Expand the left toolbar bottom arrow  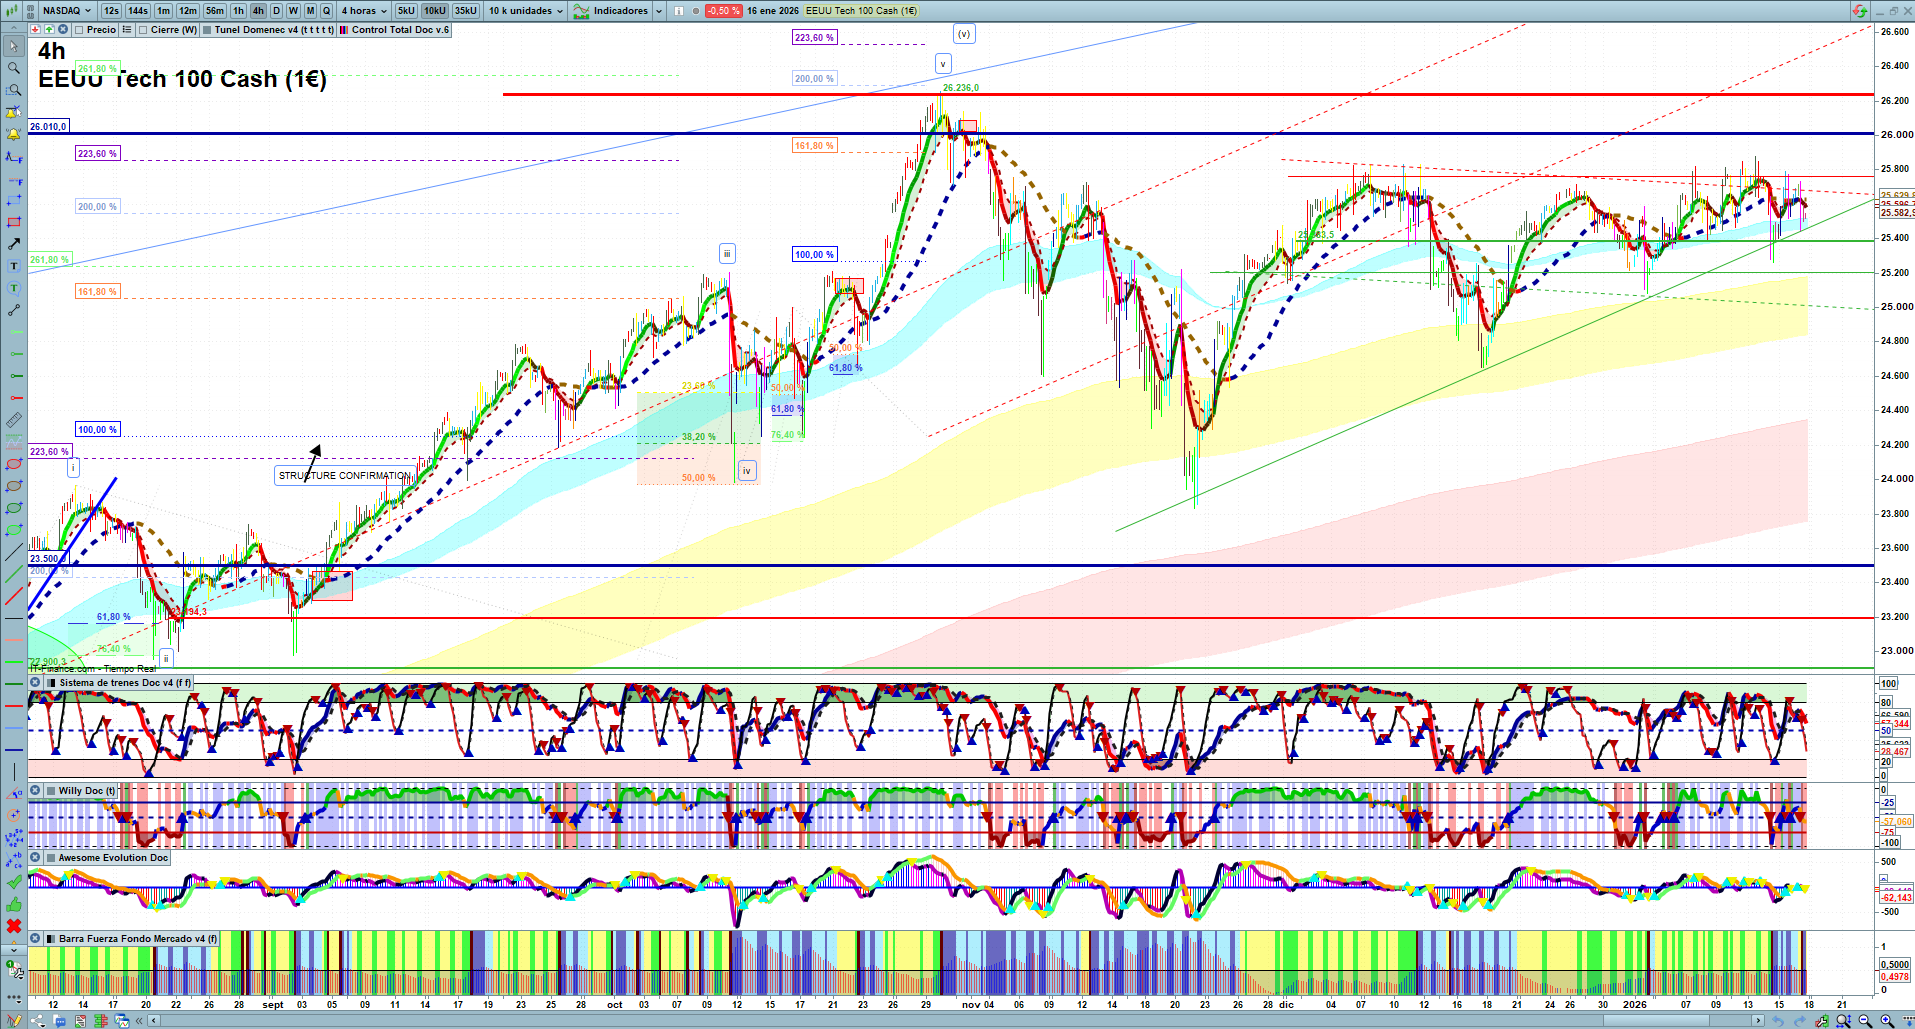(14, 951)
